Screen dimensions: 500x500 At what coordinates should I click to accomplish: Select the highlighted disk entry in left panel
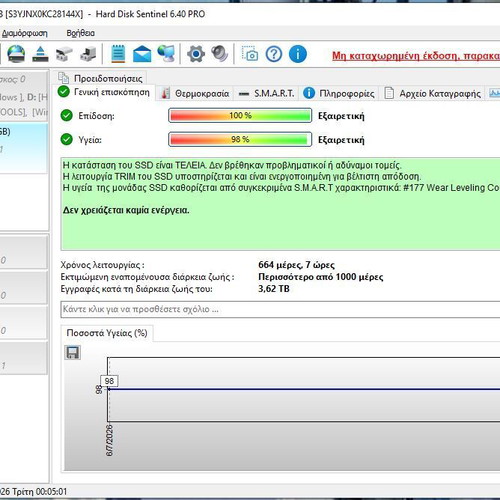23,148
